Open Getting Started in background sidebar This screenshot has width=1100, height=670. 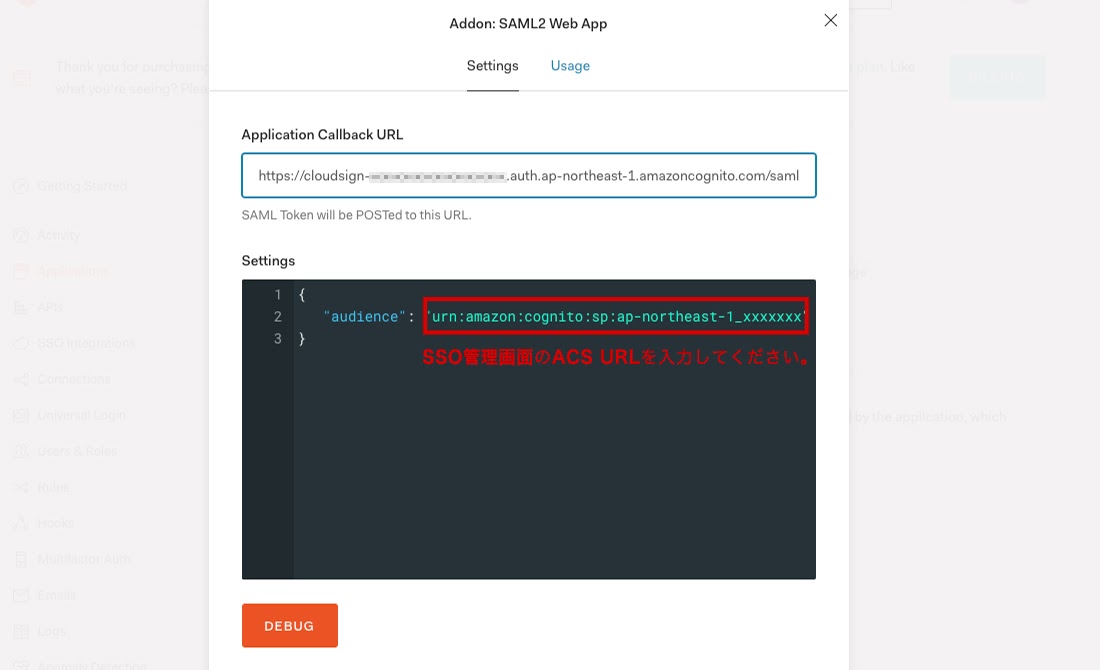click(82, 186)
